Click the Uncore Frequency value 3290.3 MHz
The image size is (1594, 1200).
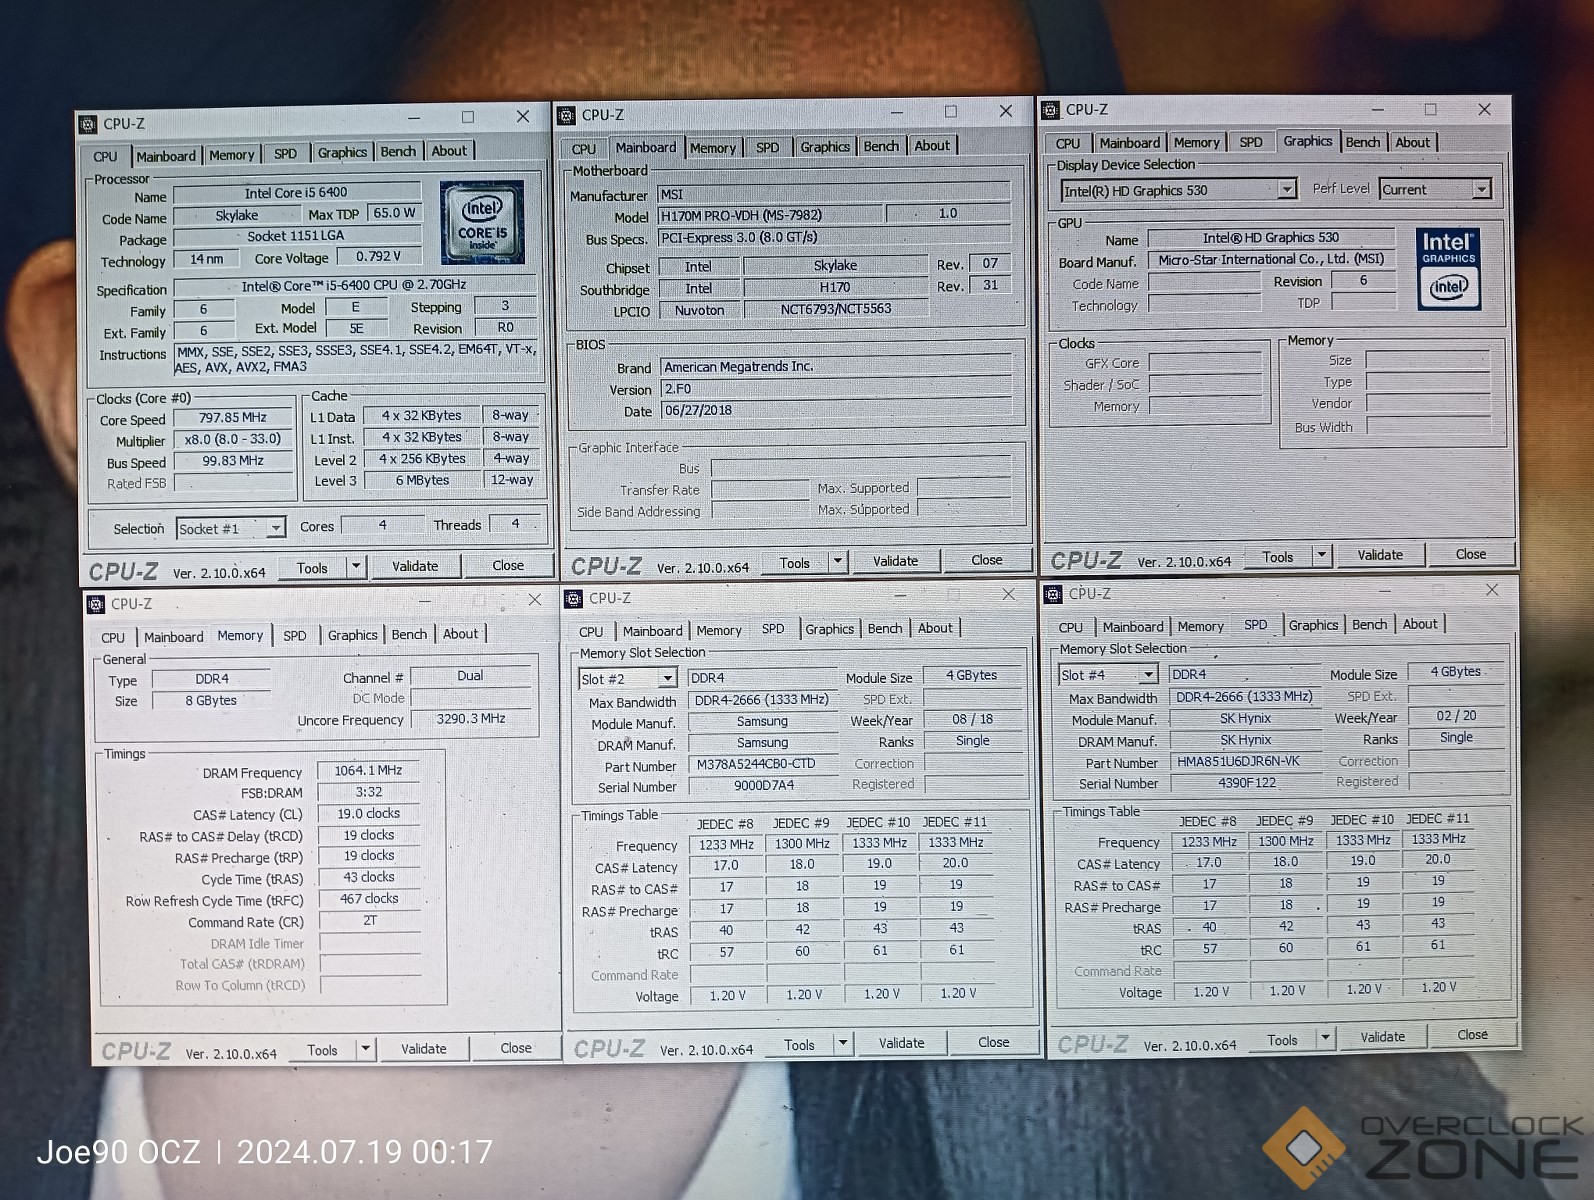[x=470, y=719]
